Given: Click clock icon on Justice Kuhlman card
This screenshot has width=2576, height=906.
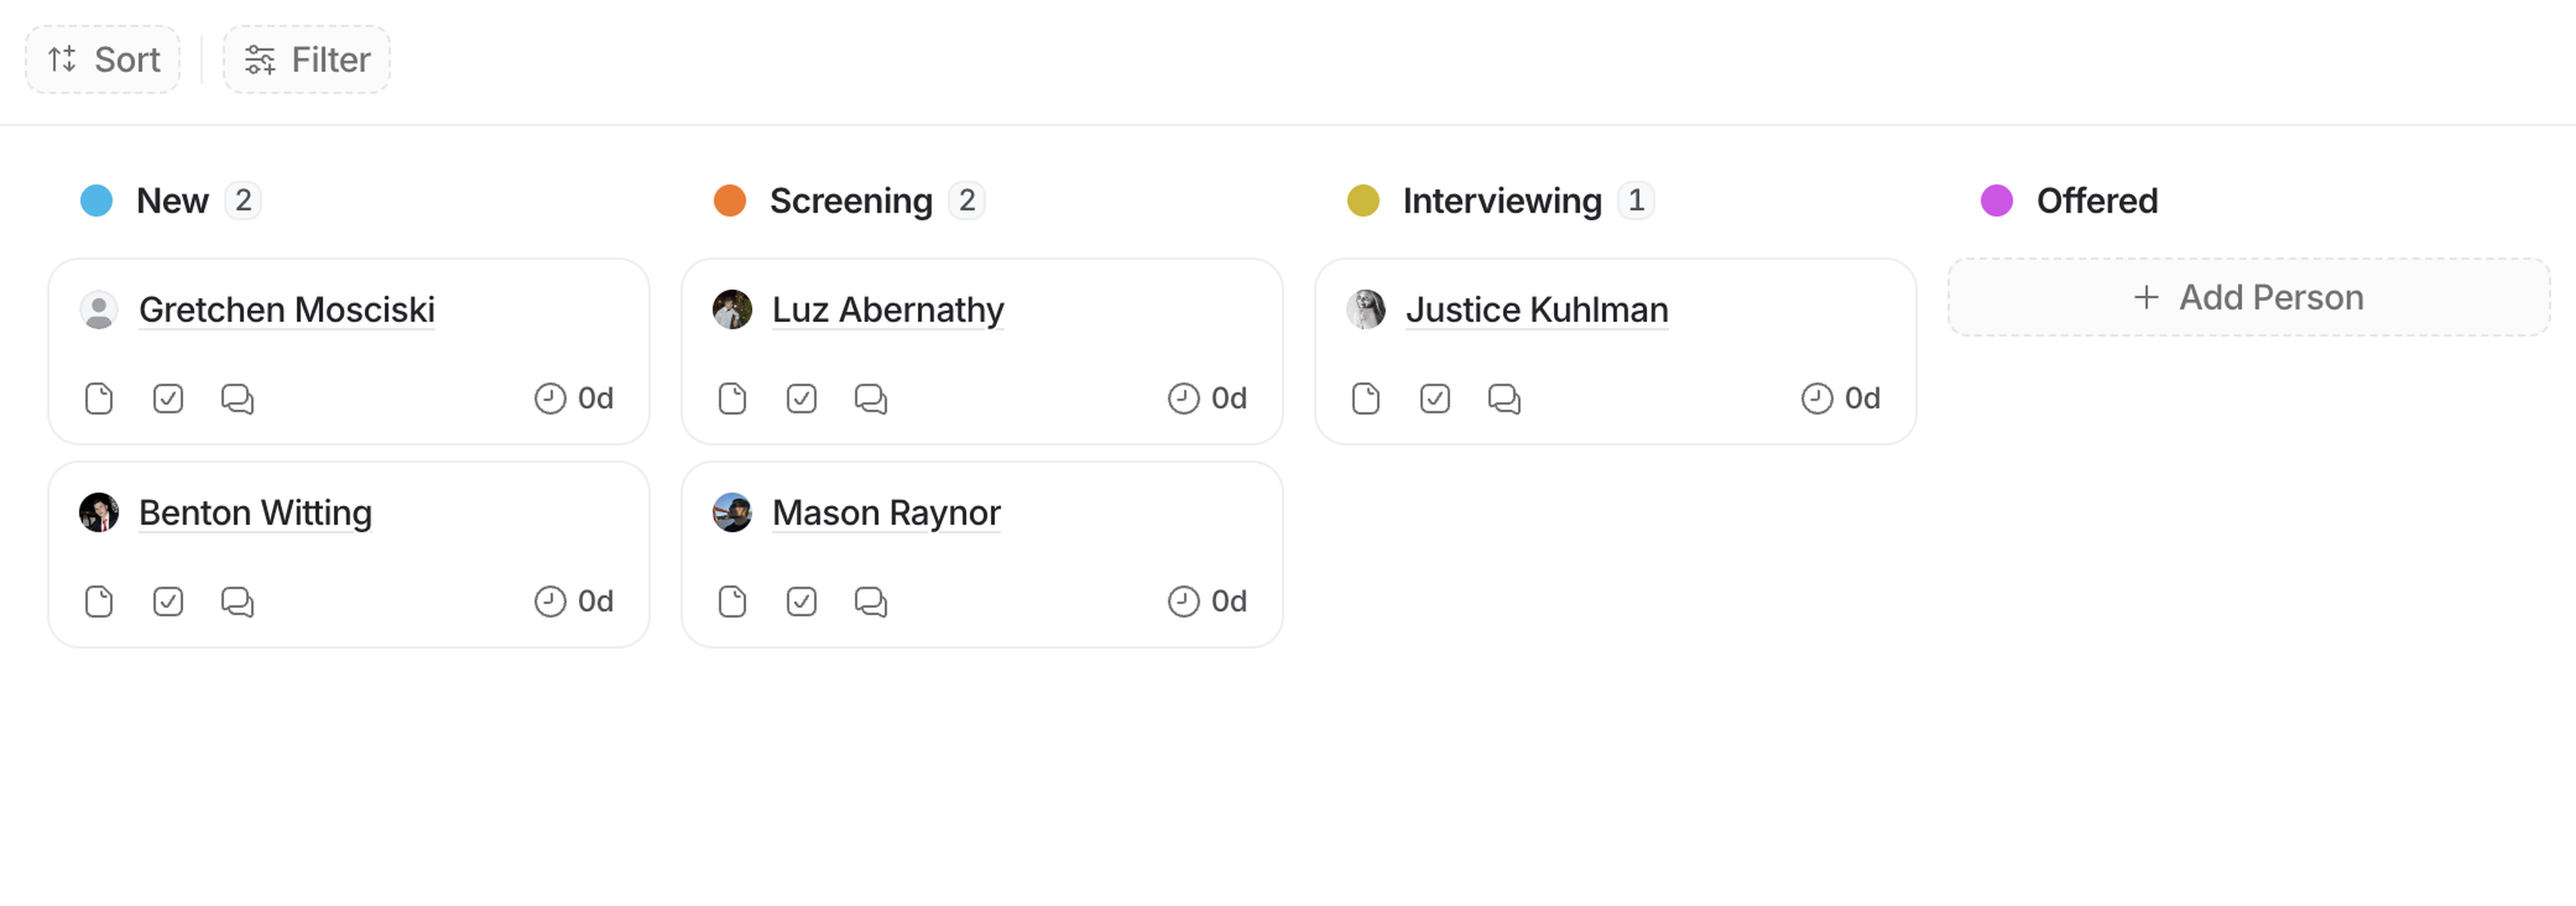Looking at the screenshot, I should click(x=1816, y=399).
